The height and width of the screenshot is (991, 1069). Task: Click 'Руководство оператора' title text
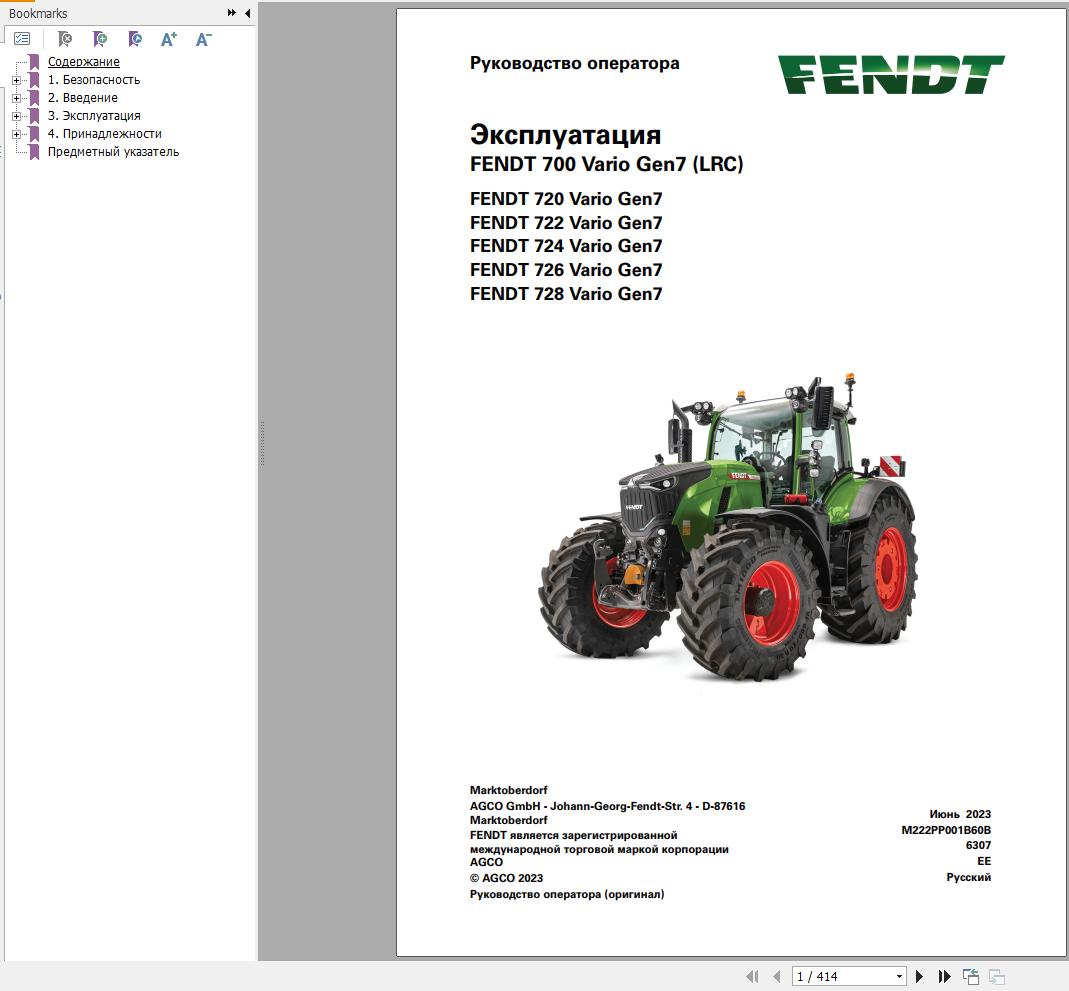(575, 63)
